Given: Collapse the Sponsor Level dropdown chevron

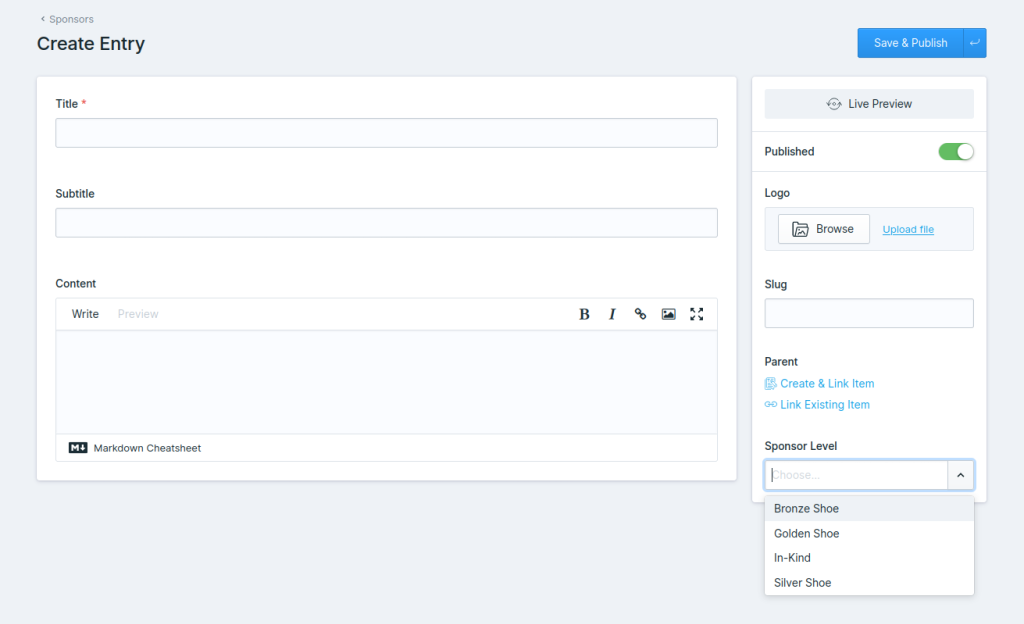Looking at the screenshot, I should tap(960, 475).
